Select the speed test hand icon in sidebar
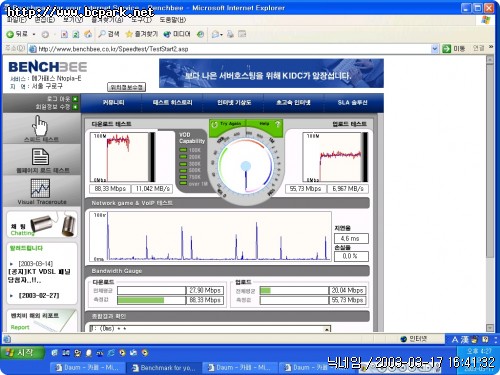500x375 pixels. coord(40,126)
